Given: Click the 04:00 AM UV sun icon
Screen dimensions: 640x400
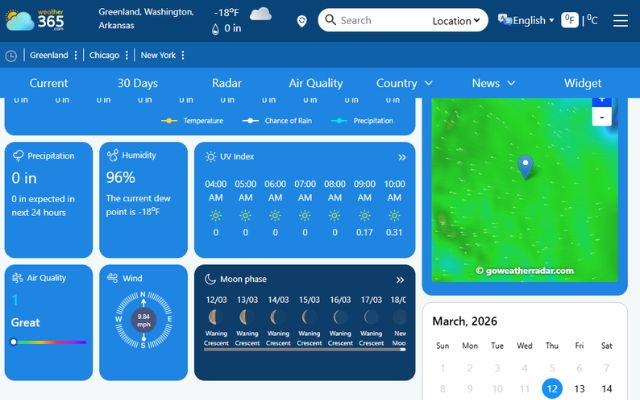Looking at the screenshot, I should (x=216, y=216).
